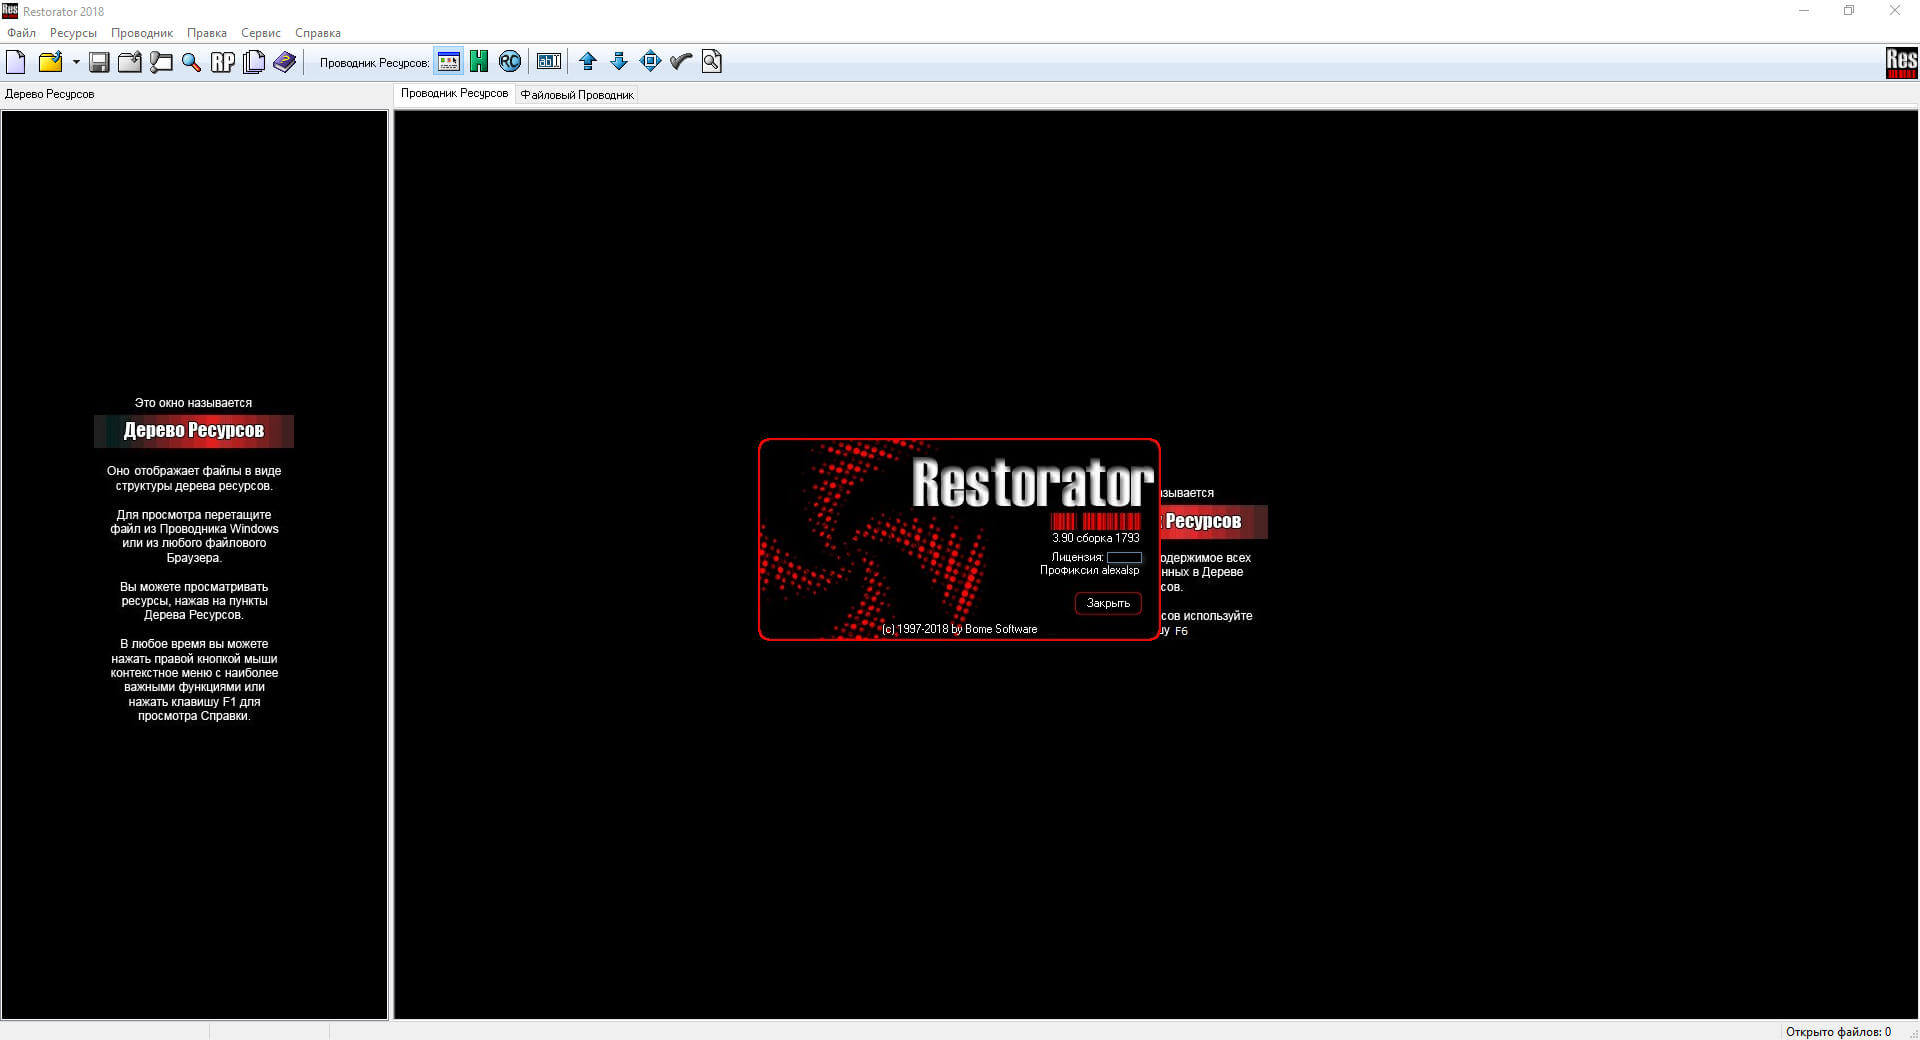Open the Правка menu
Screen dimensions: 1920x1040
(207, 33)
